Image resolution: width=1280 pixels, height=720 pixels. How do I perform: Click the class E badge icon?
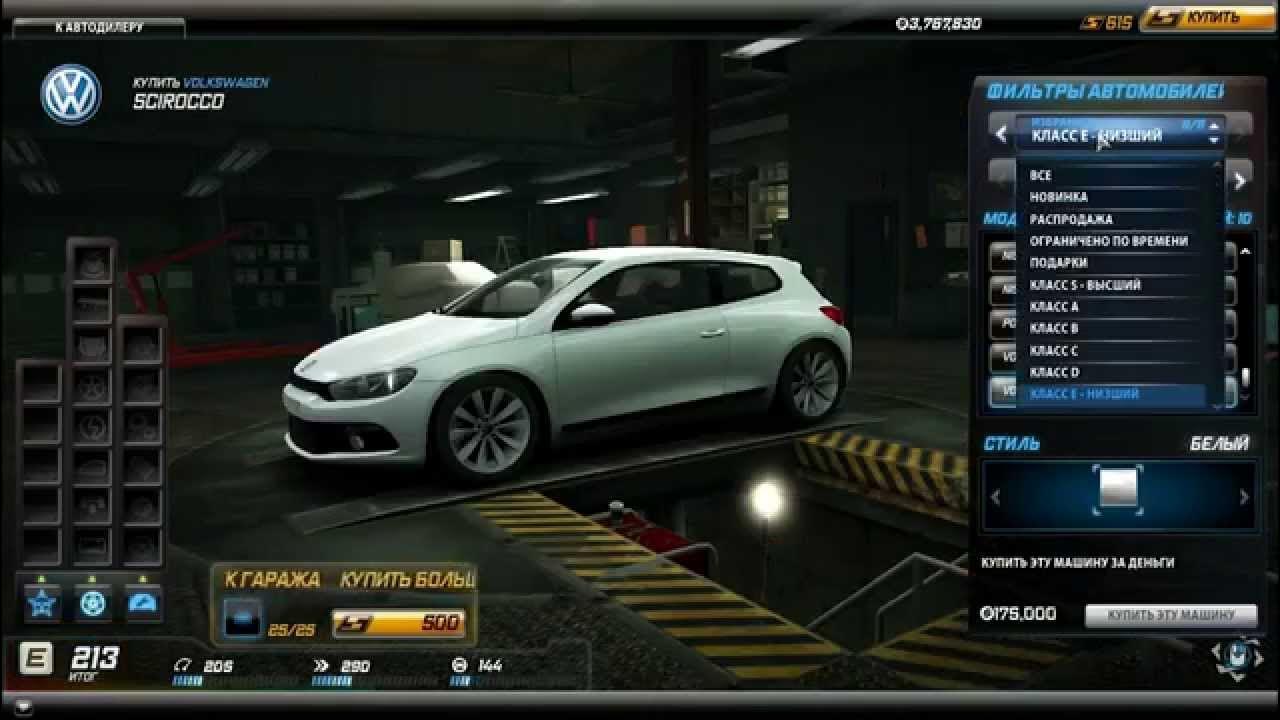point(36,659)
